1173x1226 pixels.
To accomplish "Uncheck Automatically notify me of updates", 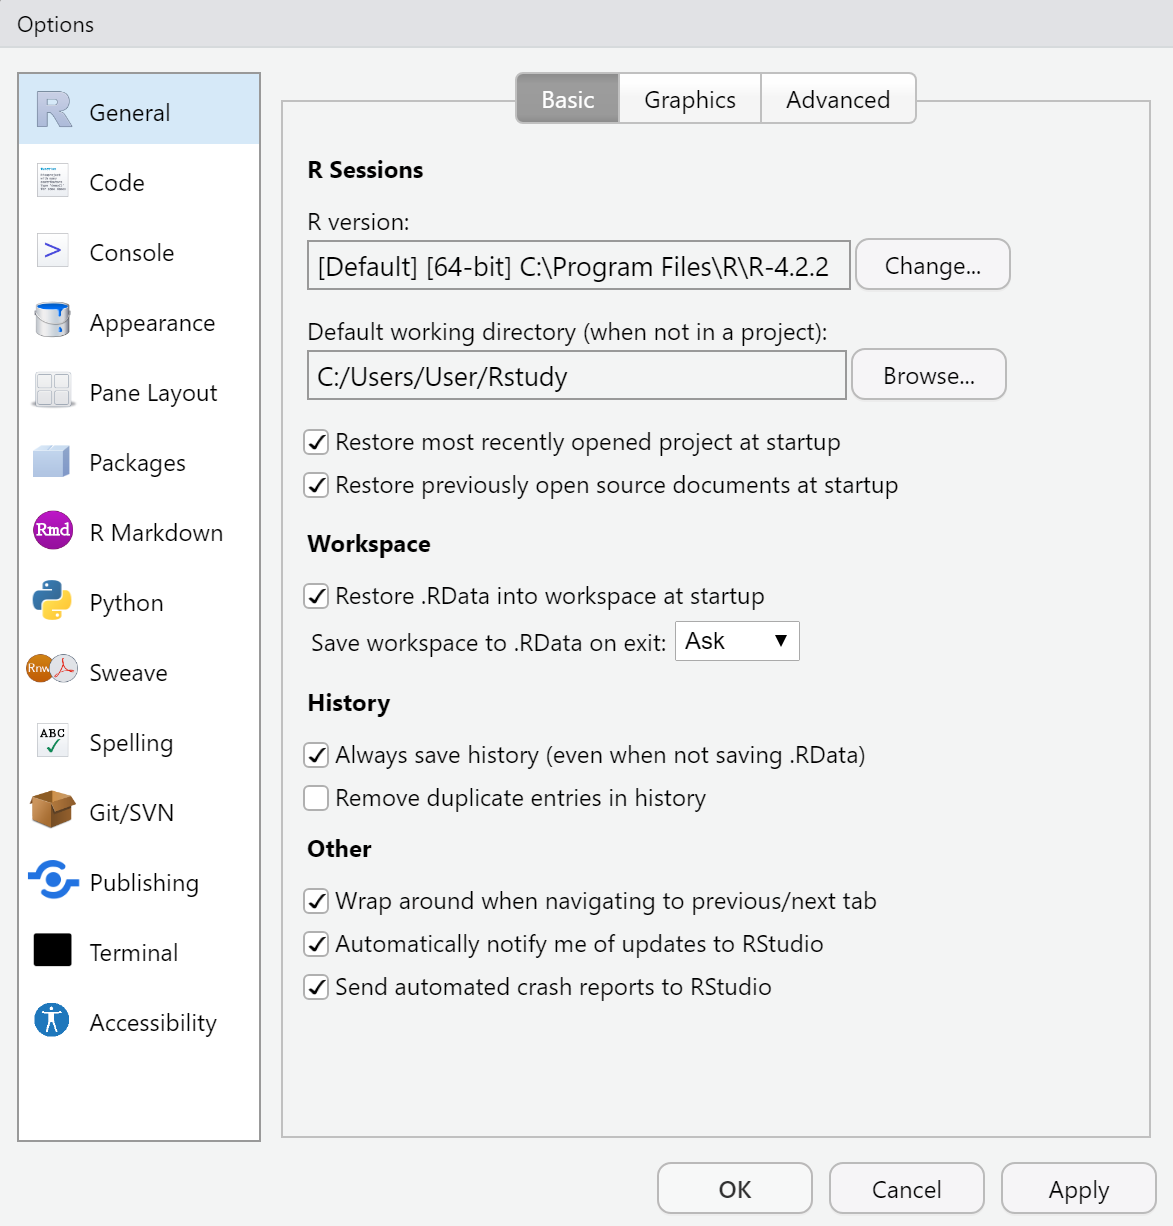I will pyautogui.click(x=316, y=944).
